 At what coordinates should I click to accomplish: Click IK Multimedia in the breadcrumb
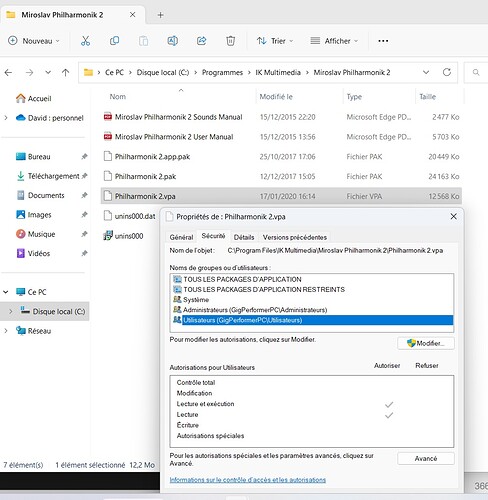(278, 72)
